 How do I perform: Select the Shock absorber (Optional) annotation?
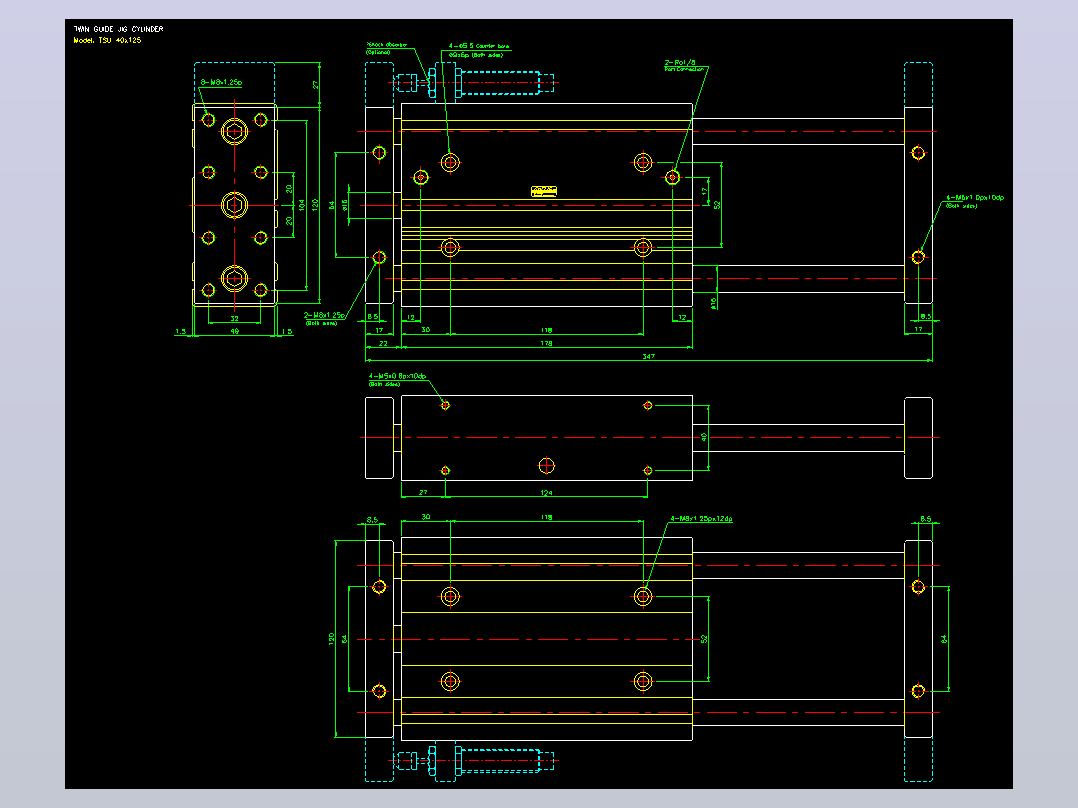click(x=386, y=48)
